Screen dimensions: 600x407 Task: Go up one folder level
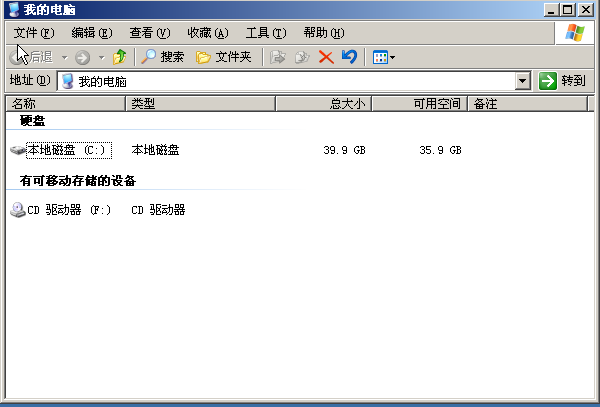(x=120, y=57)
